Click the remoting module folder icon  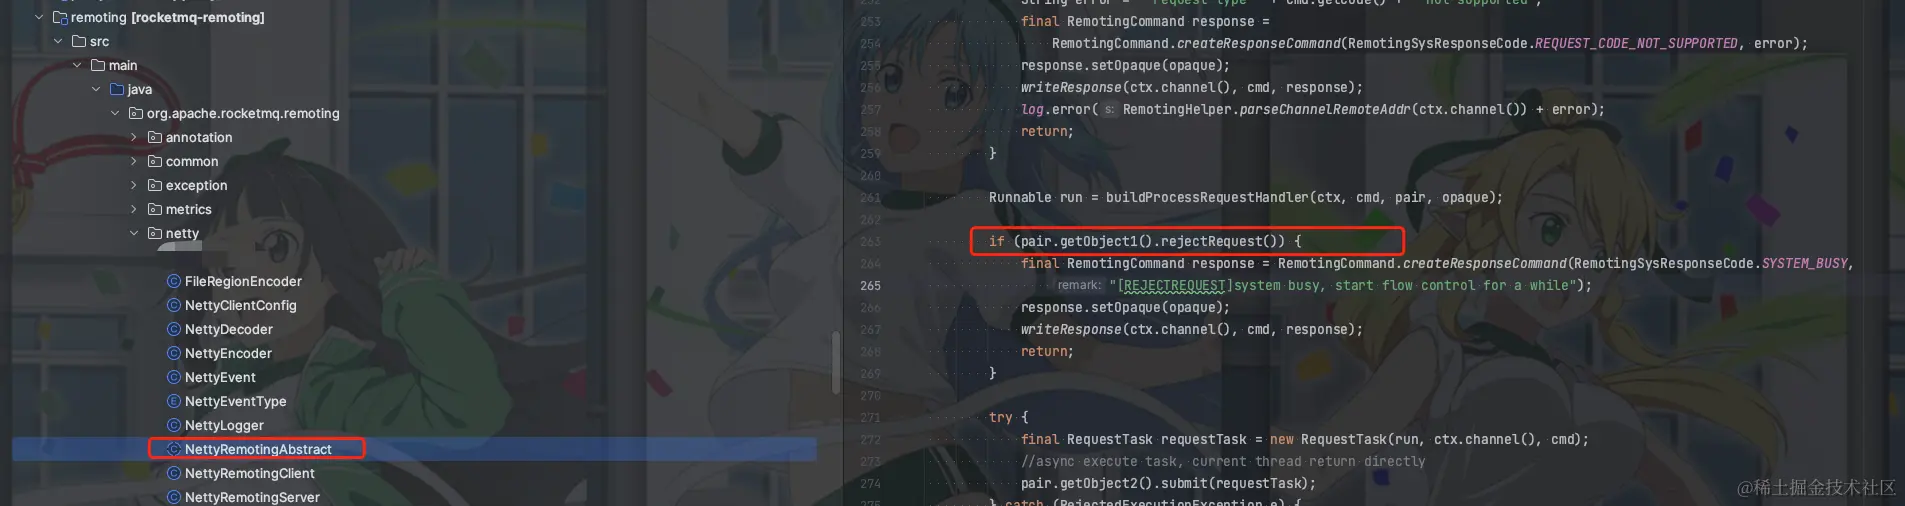point(60,17)
